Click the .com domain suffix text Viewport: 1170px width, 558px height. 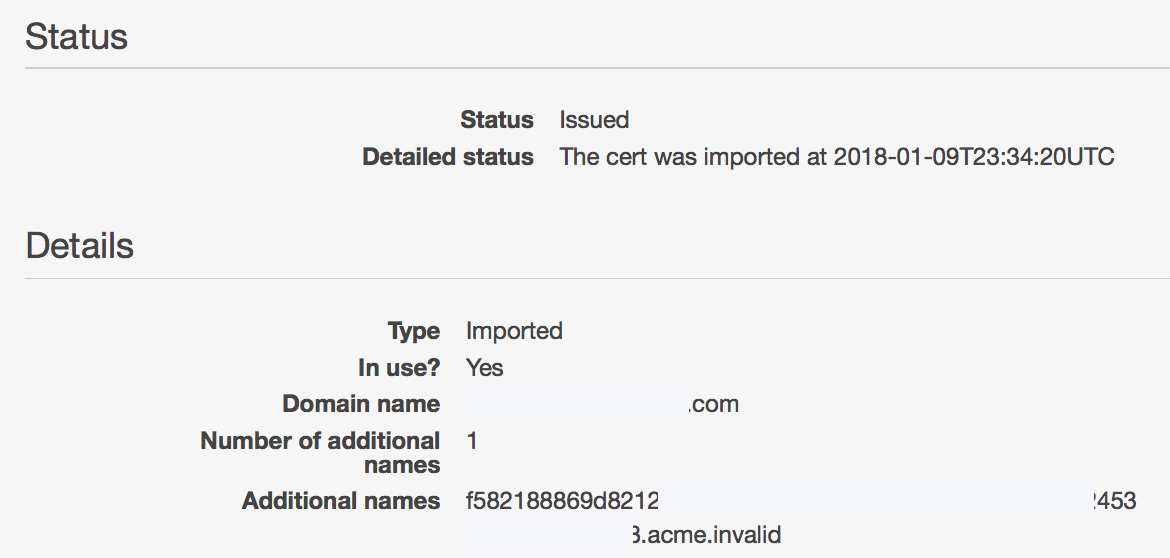[x=714, y=404]
